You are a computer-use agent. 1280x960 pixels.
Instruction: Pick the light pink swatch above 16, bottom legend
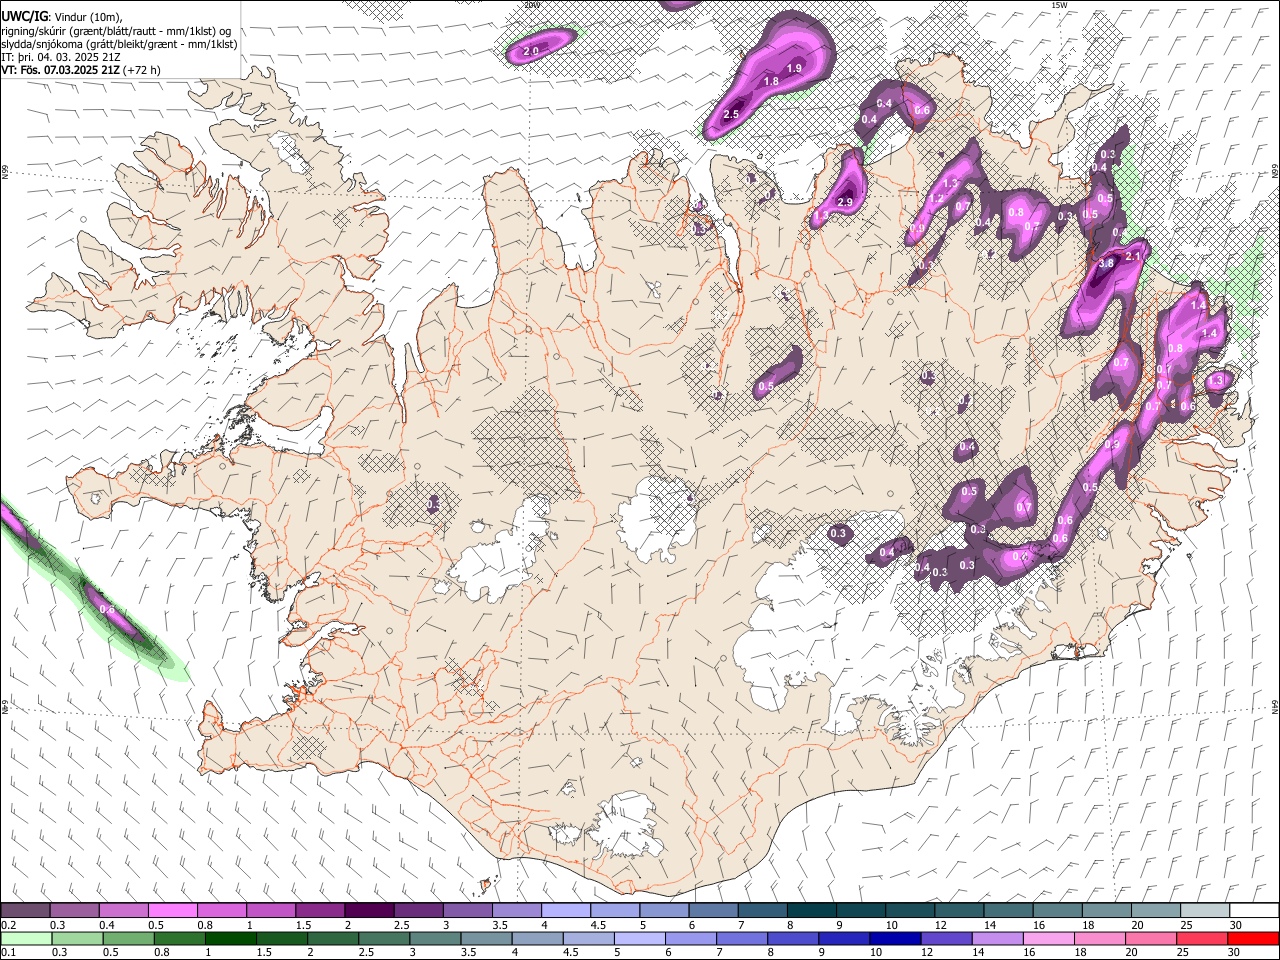tap(1049, 938)
